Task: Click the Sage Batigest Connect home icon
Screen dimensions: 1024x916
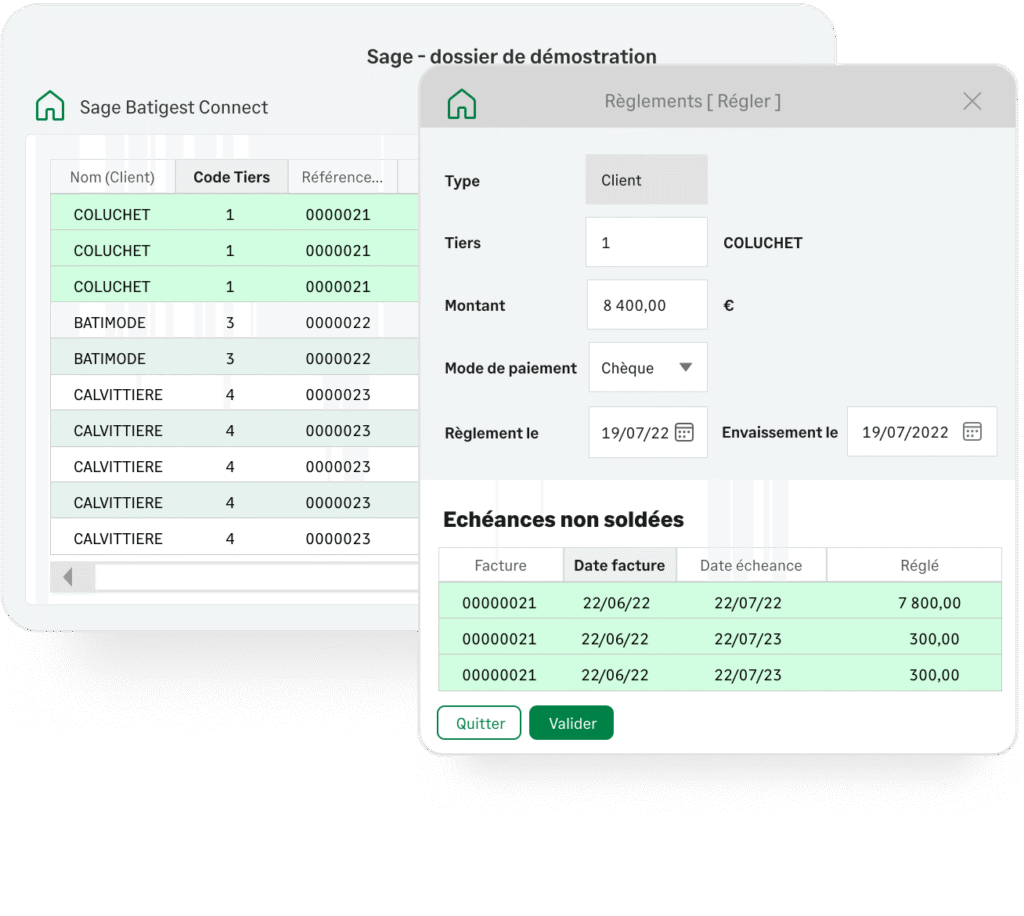Action: pyautogui.click(x=50, y=107)
